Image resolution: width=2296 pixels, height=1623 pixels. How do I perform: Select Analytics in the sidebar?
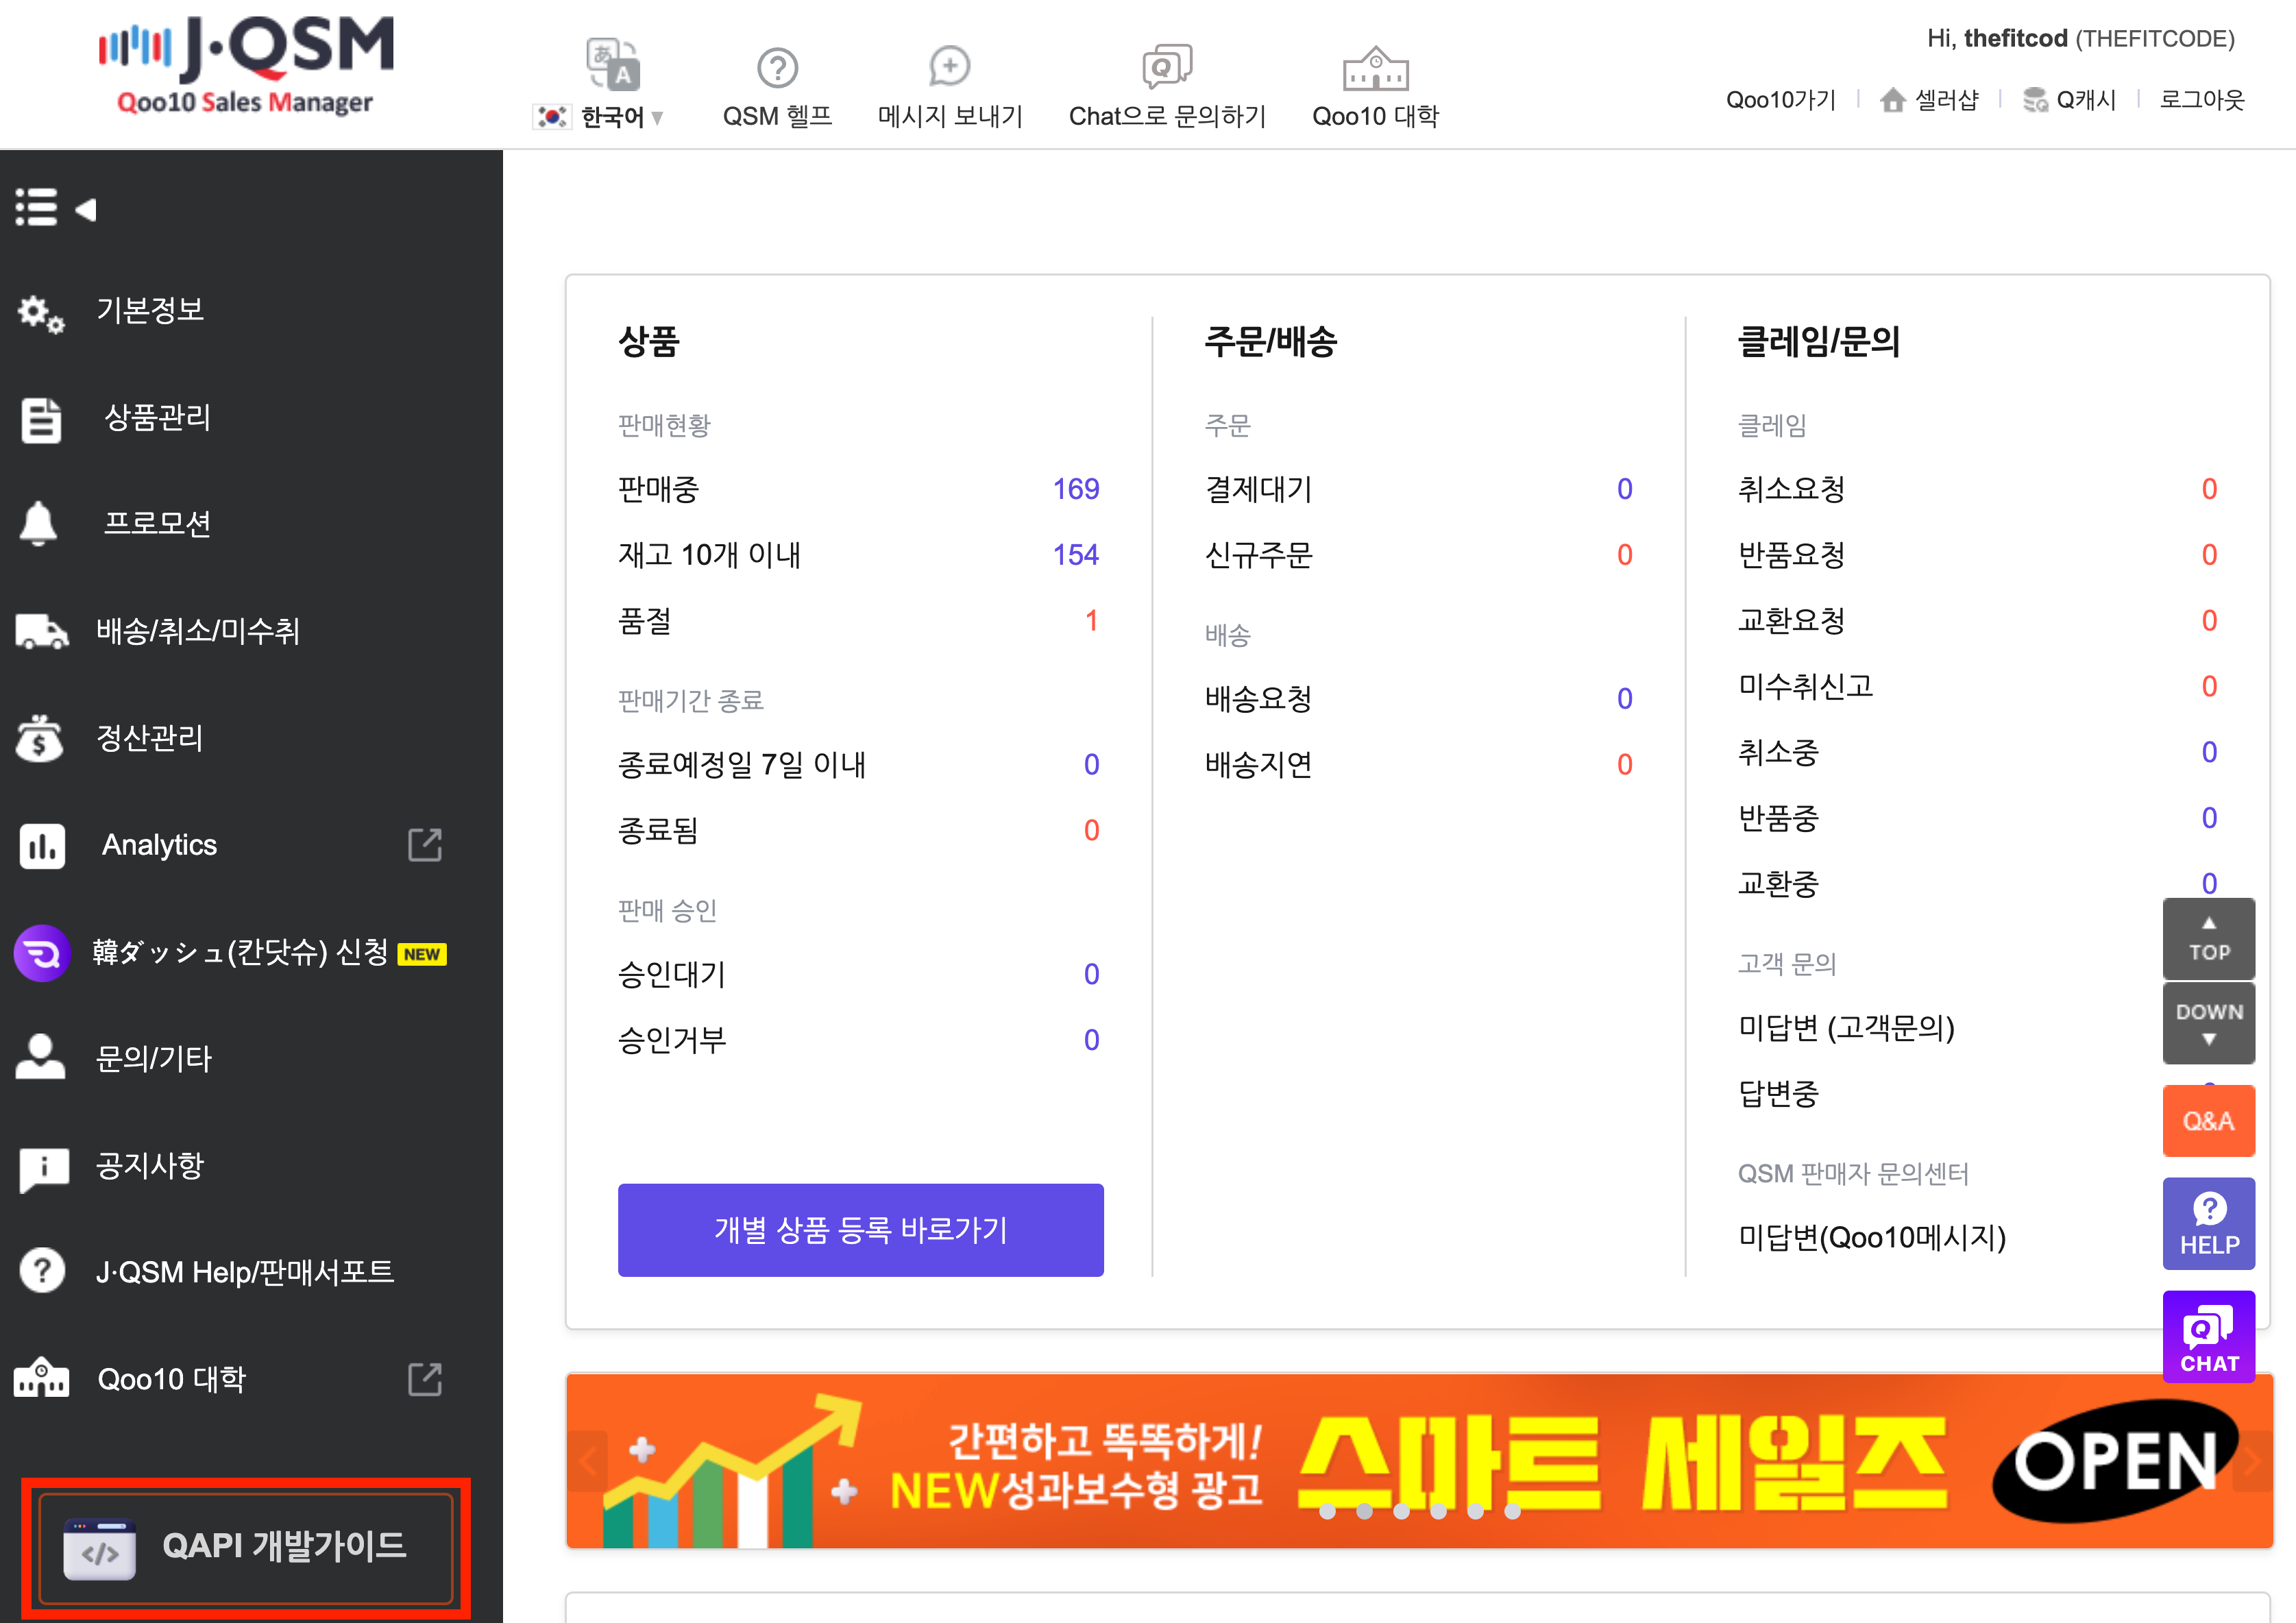[x=160, y=845]
